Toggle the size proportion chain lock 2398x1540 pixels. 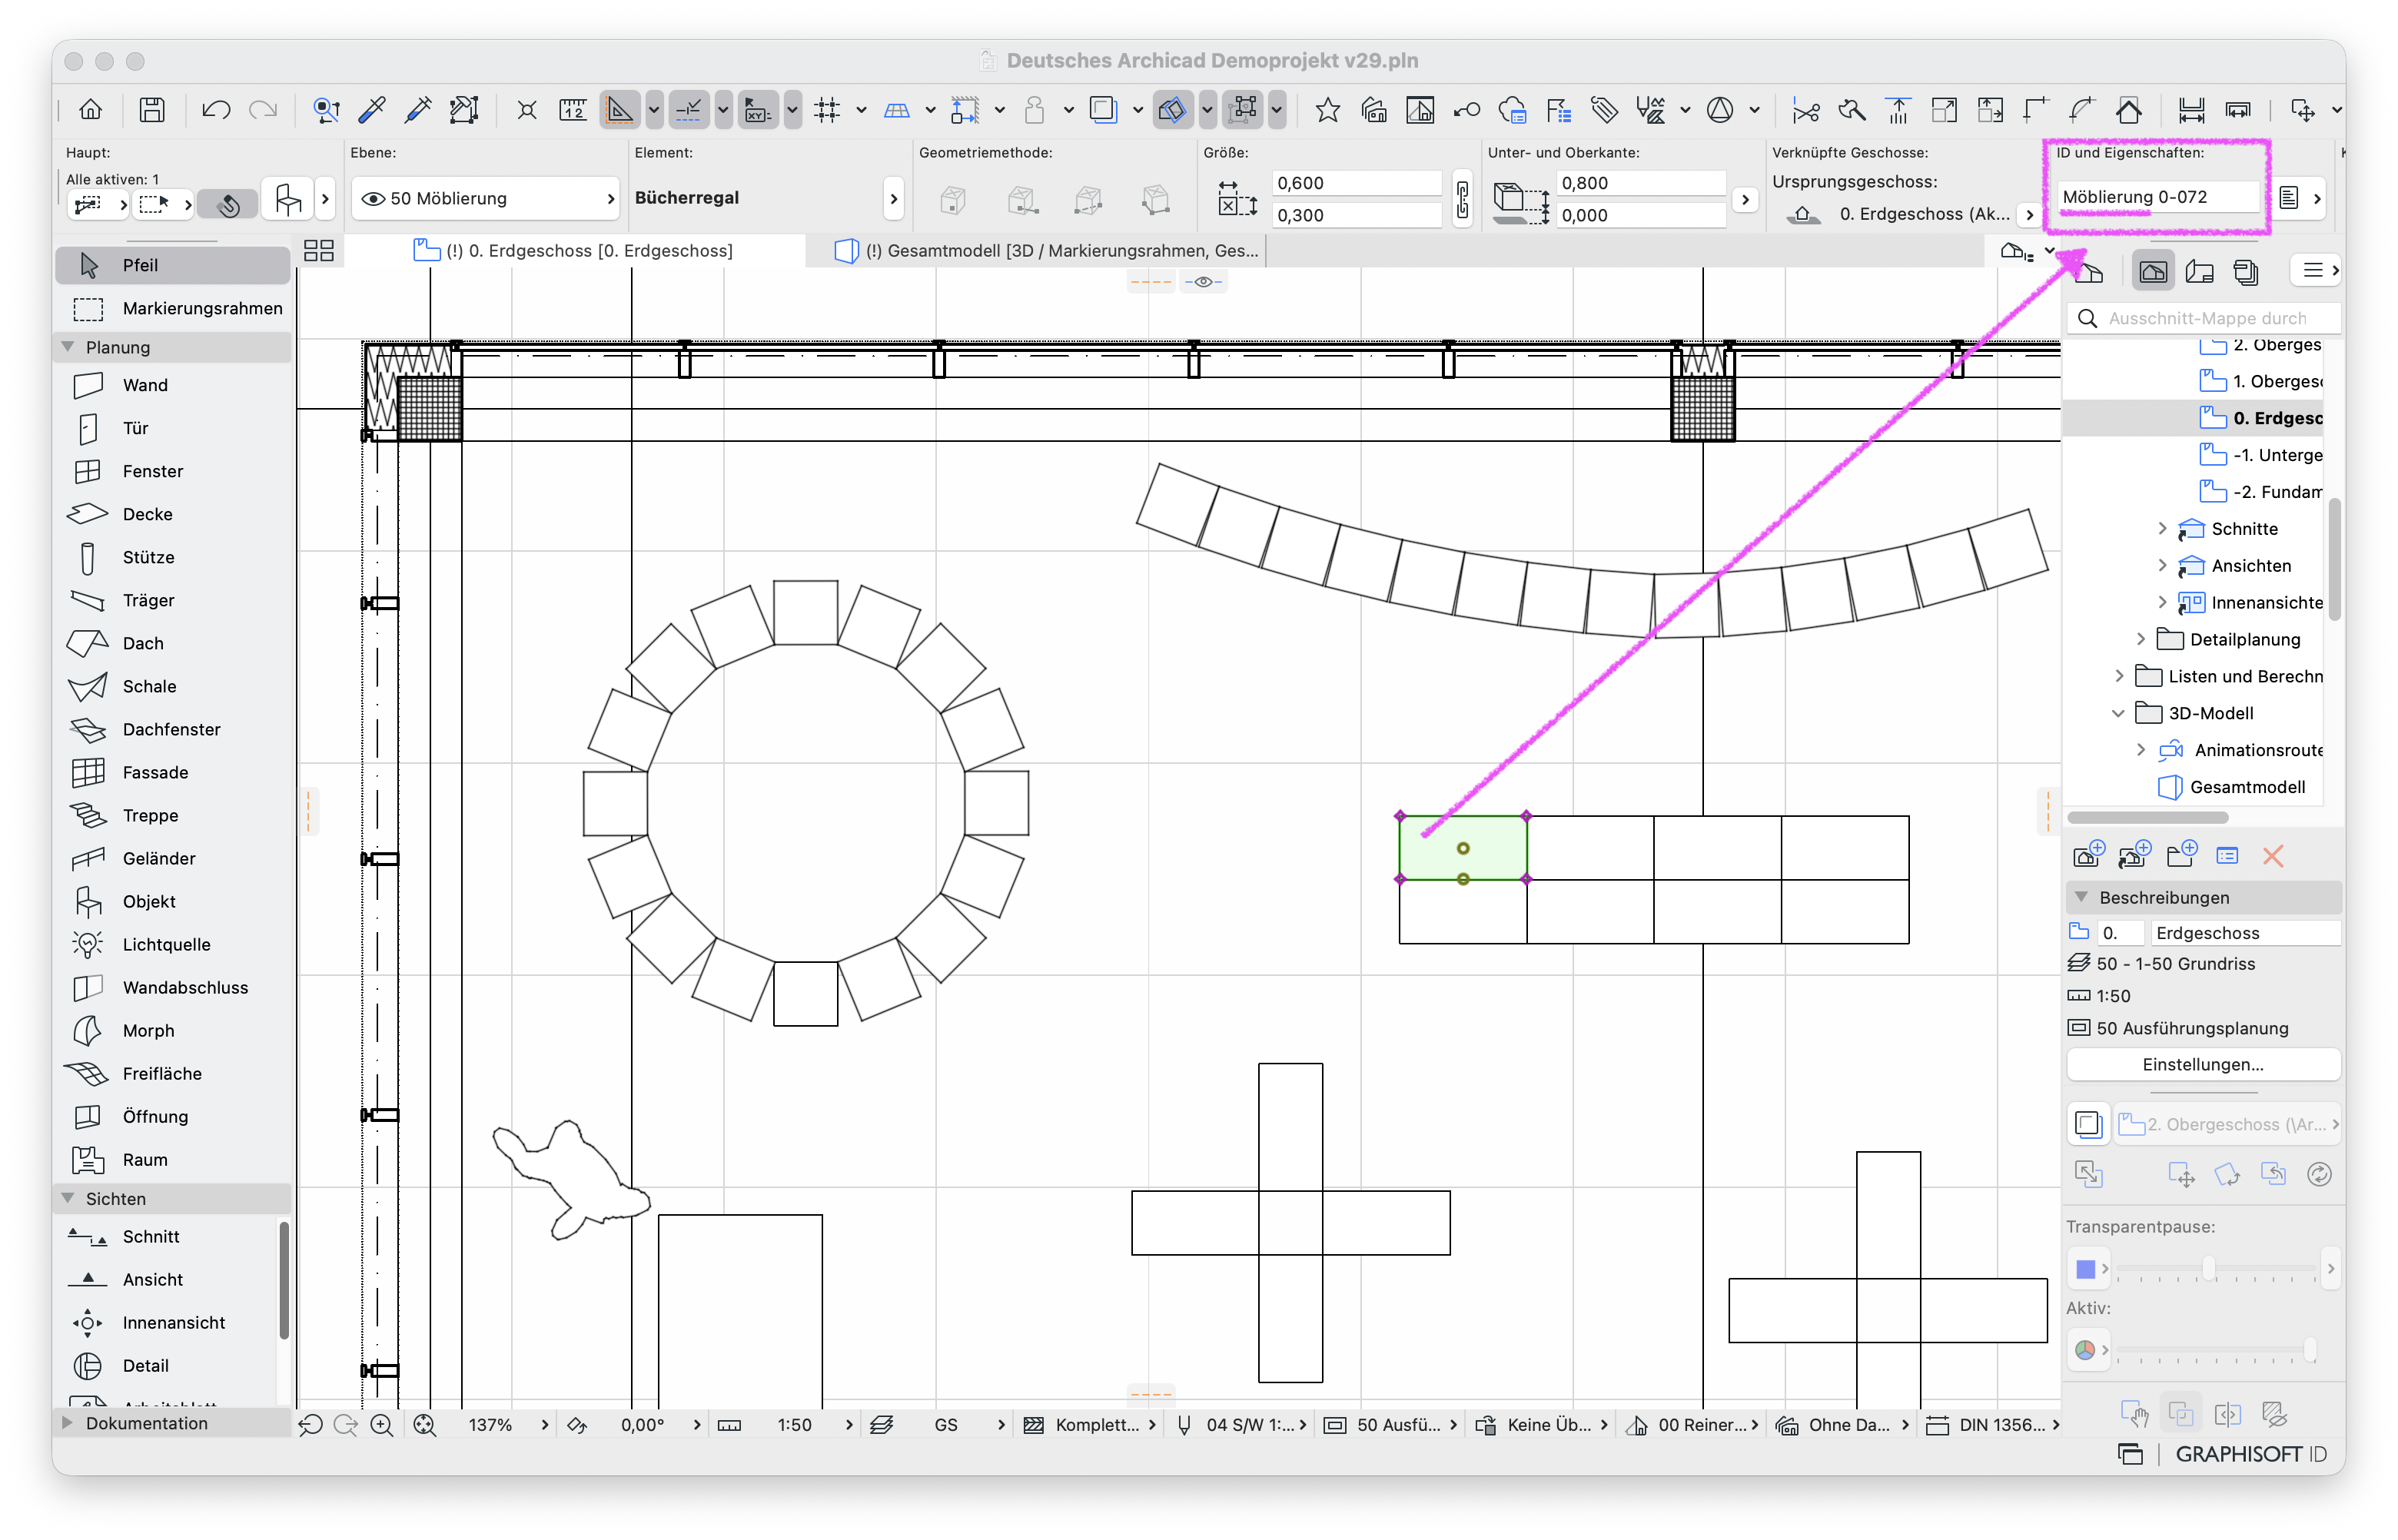click(x=1462, y=199)
